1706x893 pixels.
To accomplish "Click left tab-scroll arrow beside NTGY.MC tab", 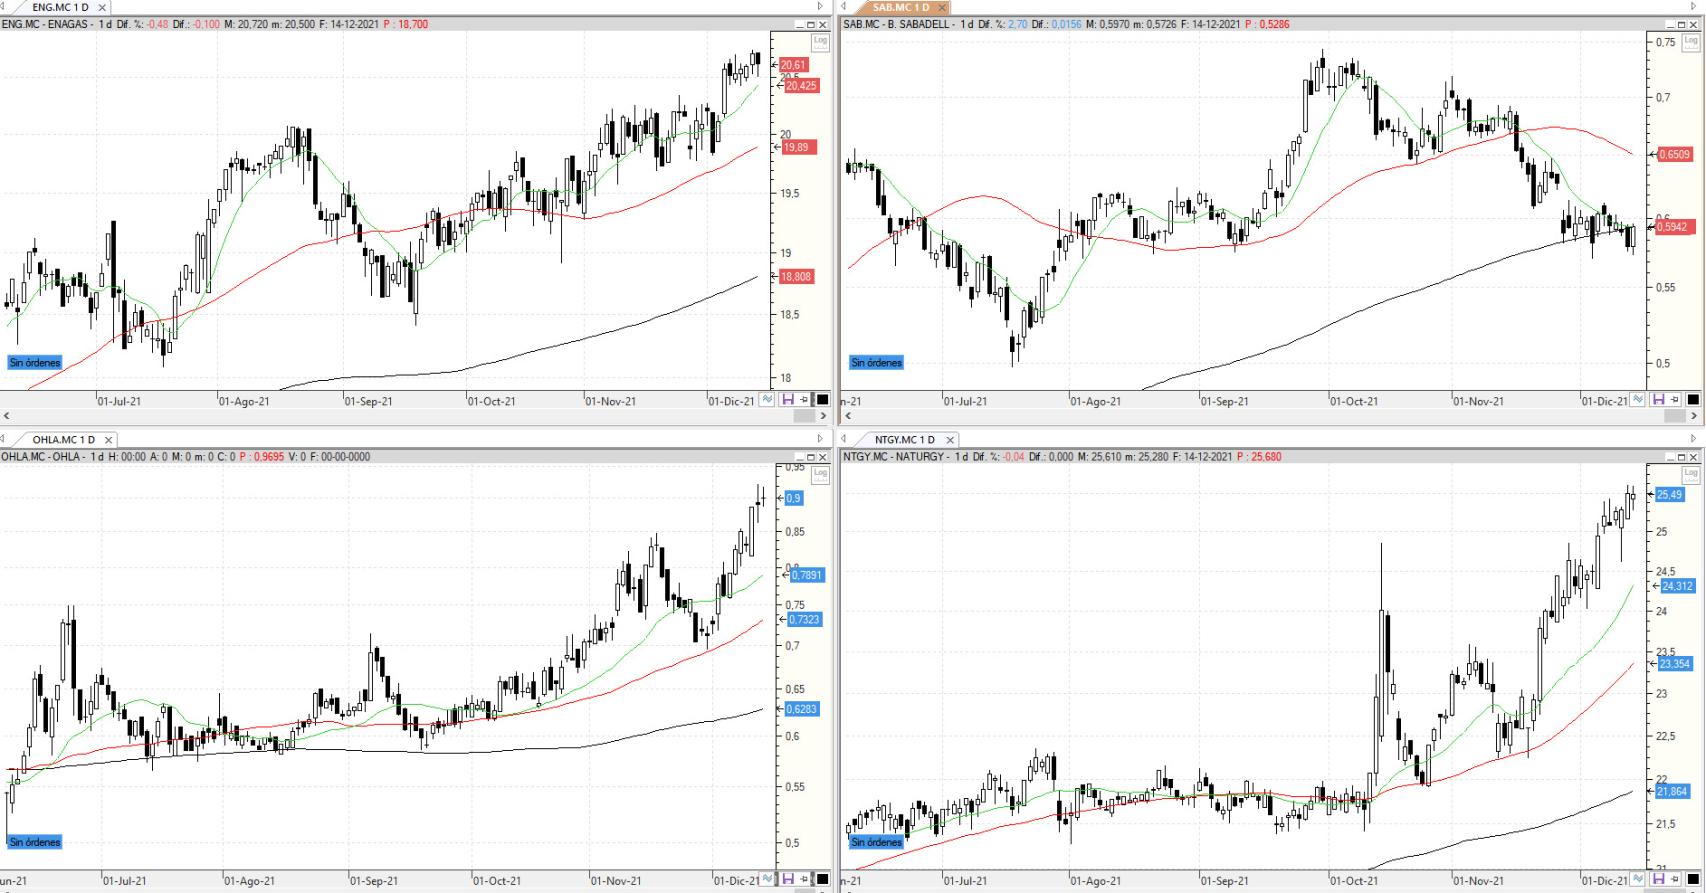I will [844, 440].
